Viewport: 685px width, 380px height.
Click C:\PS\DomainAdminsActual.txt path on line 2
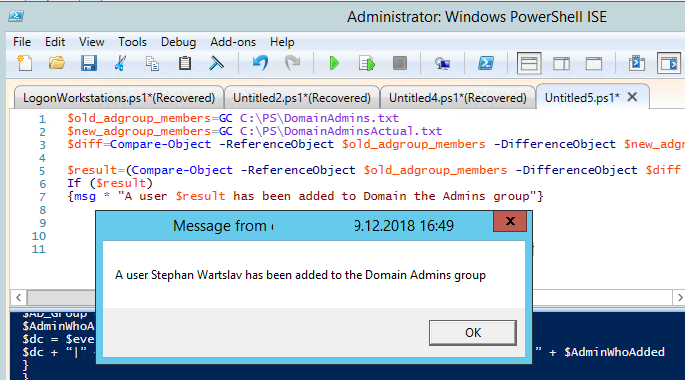[x=341, y=131]
